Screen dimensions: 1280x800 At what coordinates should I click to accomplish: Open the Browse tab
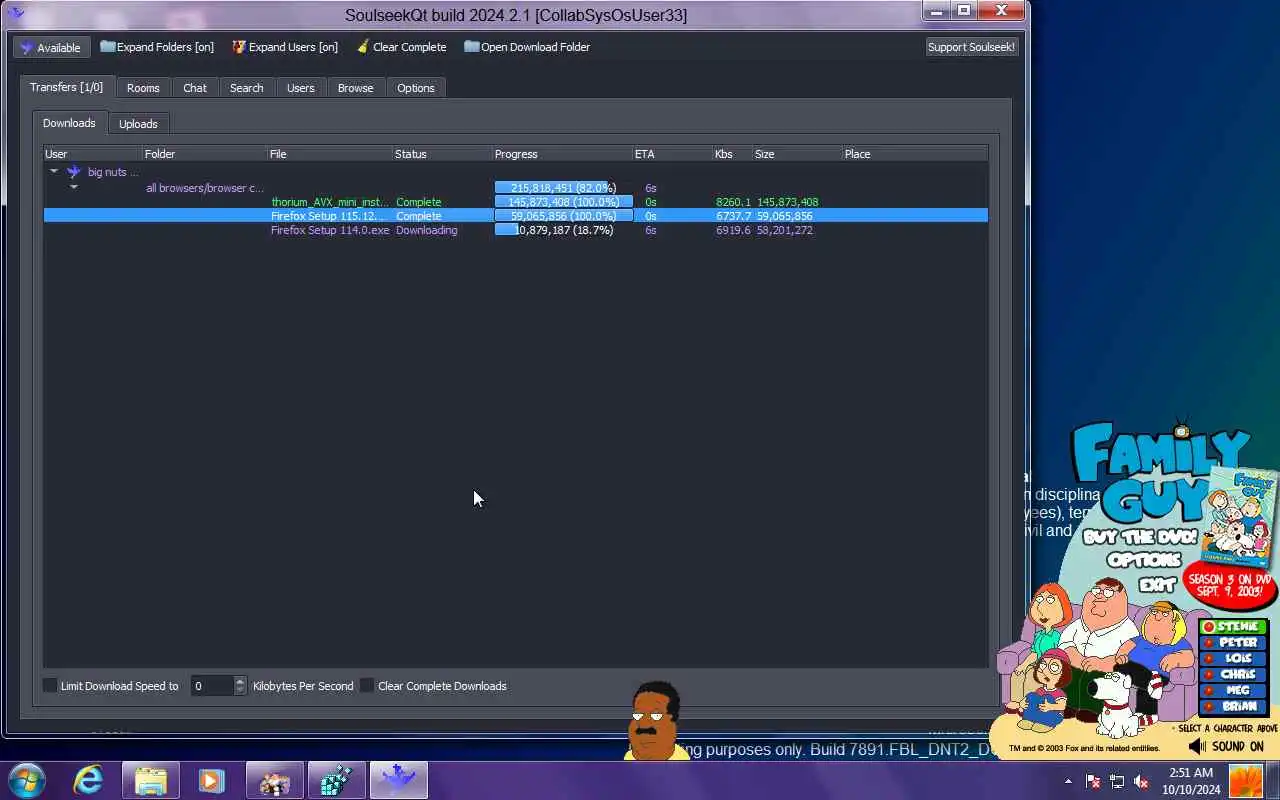(355, 88)
